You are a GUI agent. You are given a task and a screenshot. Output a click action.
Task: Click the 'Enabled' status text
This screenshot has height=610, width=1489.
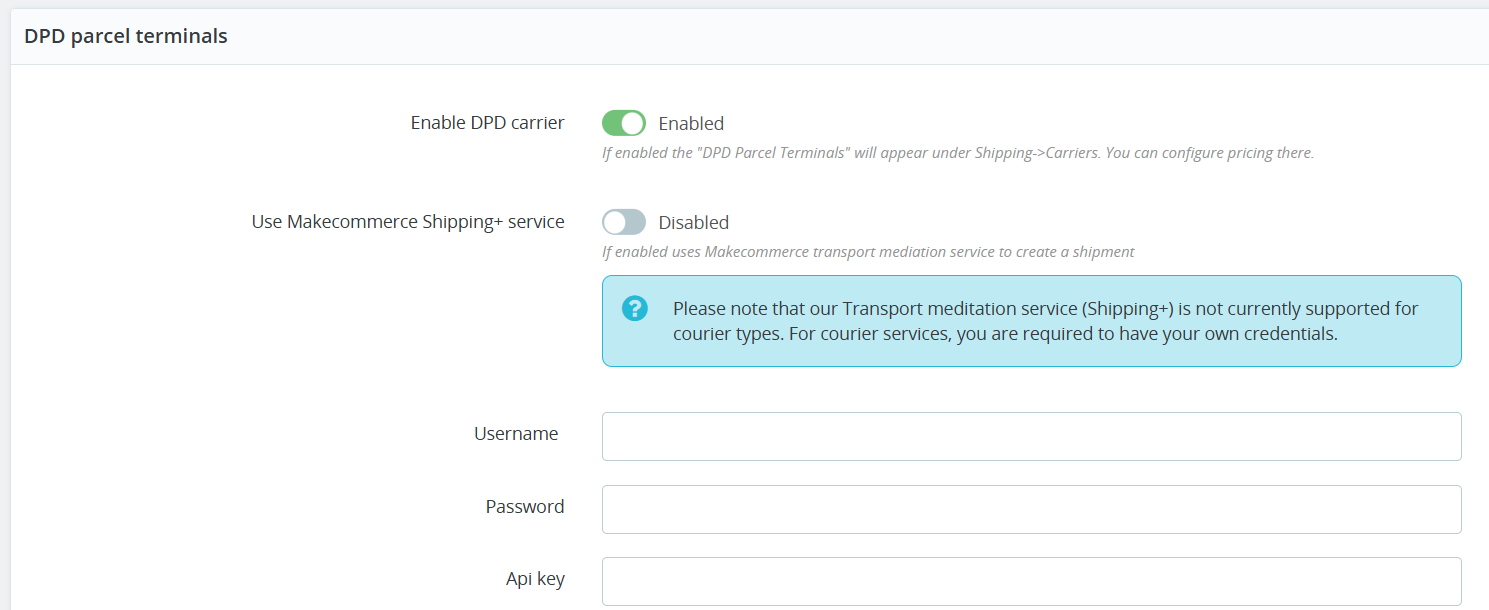(691, 123)
